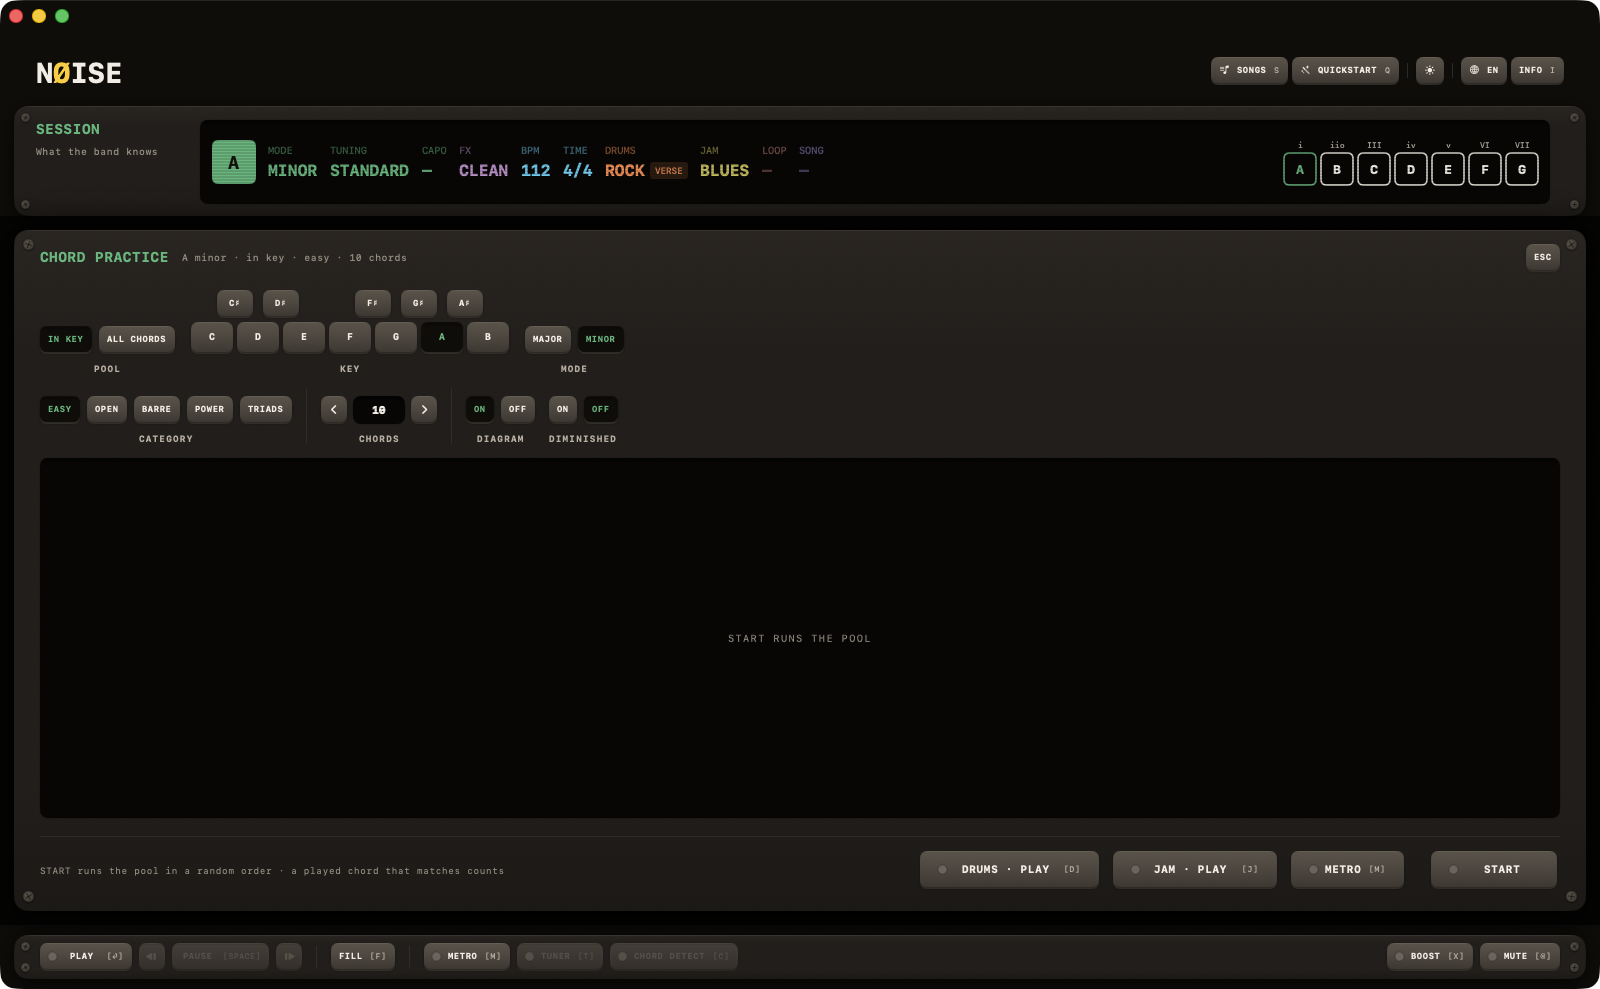Choose the BARRE chord category
The height and width of the screenshot is (989, 1600).
pyautogui.click(x=156, y=409)
